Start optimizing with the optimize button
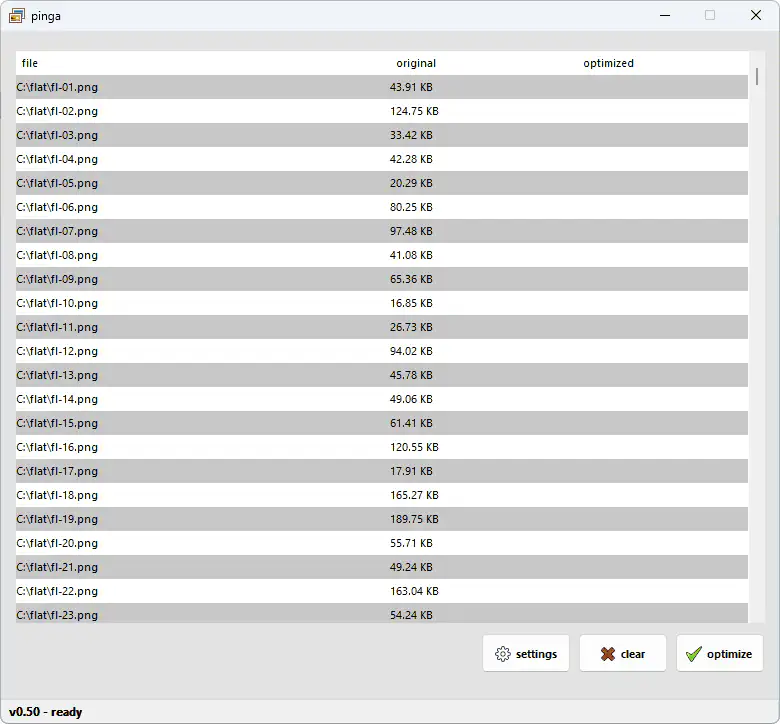The image size is (780, 724). (719, 654)
